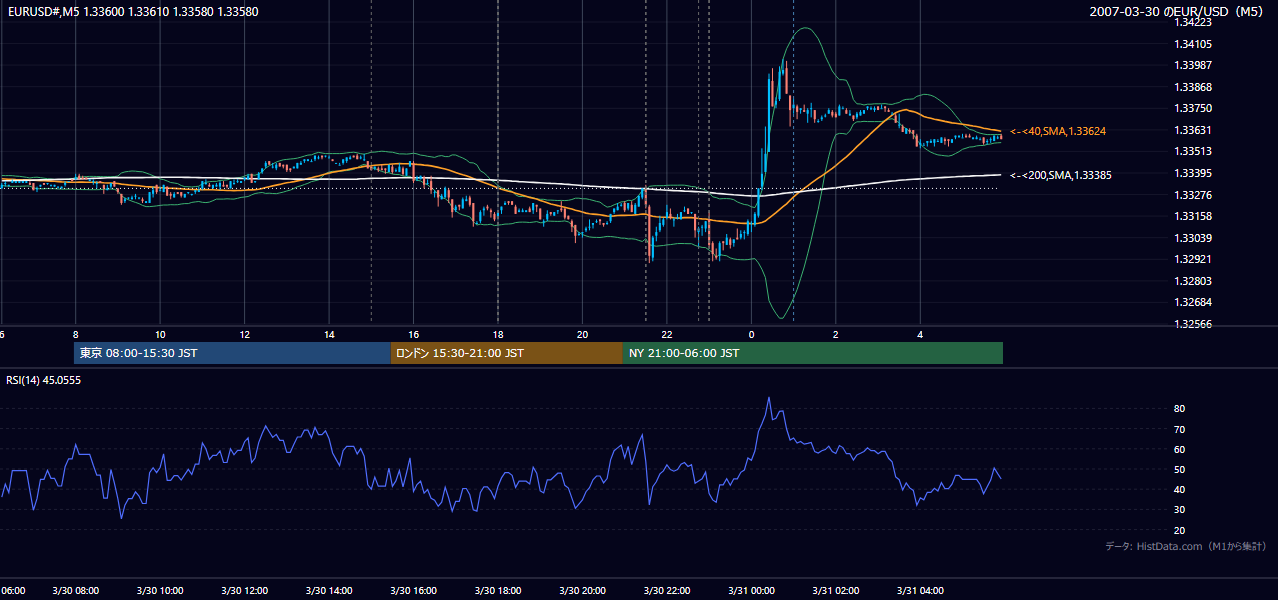Click price axis value 1.33395
This screenshot has width=1278, height=600.
pos(1194,173)
